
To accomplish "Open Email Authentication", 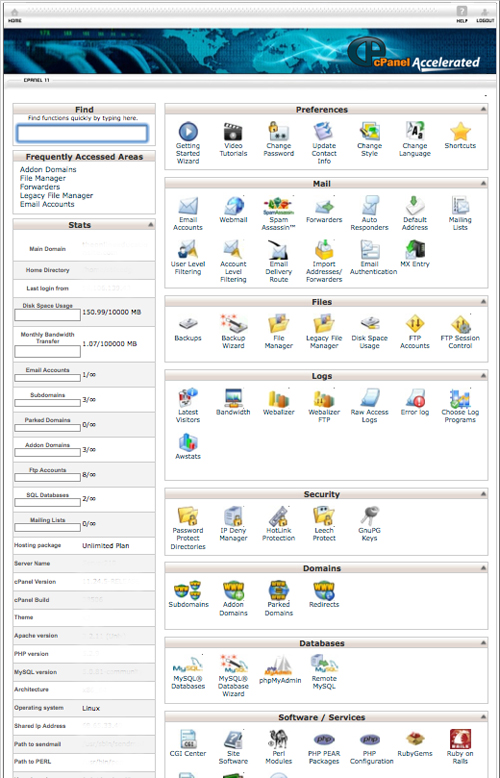I will pos(370,250).
